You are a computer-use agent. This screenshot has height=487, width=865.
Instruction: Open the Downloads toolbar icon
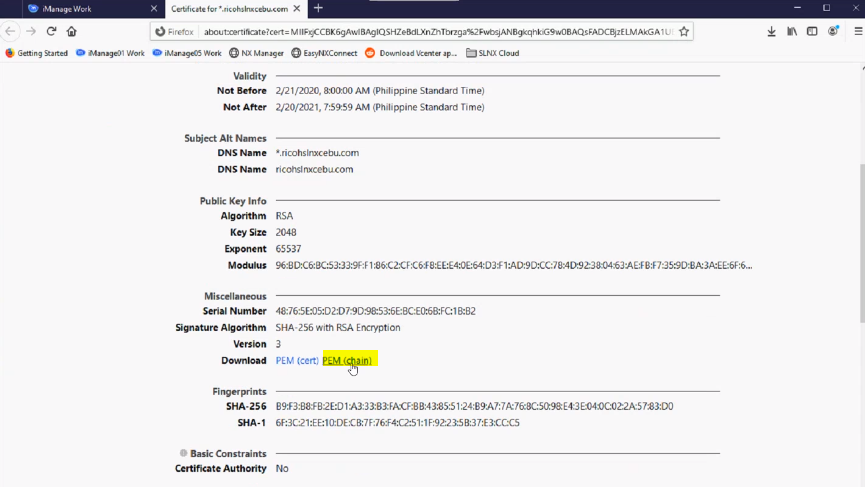(771, 31)
